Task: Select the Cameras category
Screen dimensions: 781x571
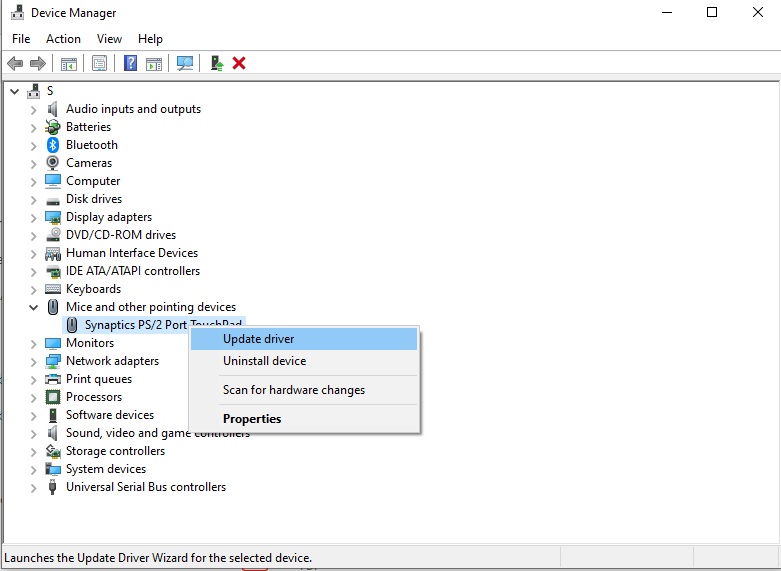Action: coord(89,163)
